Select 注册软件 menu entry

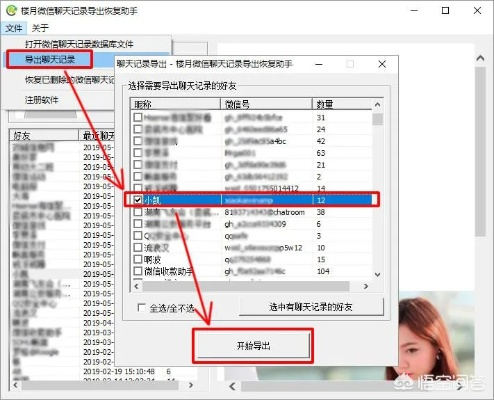[x=42, y=100]
